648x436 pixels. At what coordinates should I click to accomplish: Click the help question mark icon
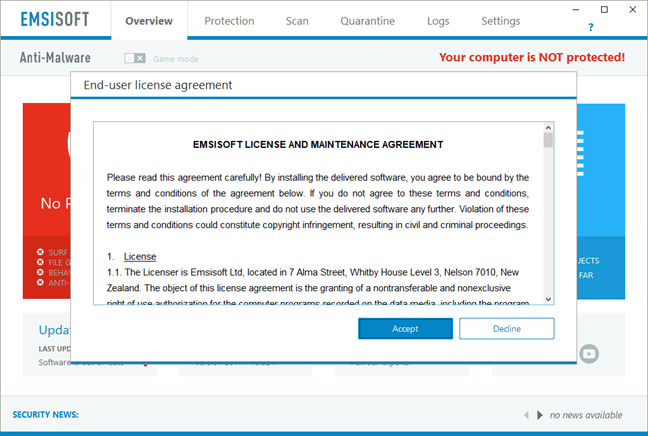coord(591,27)
